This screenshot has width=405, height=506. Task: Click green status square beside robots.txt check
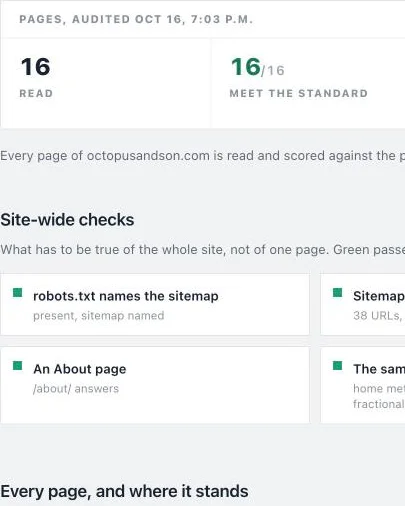[x=18, y=293]
